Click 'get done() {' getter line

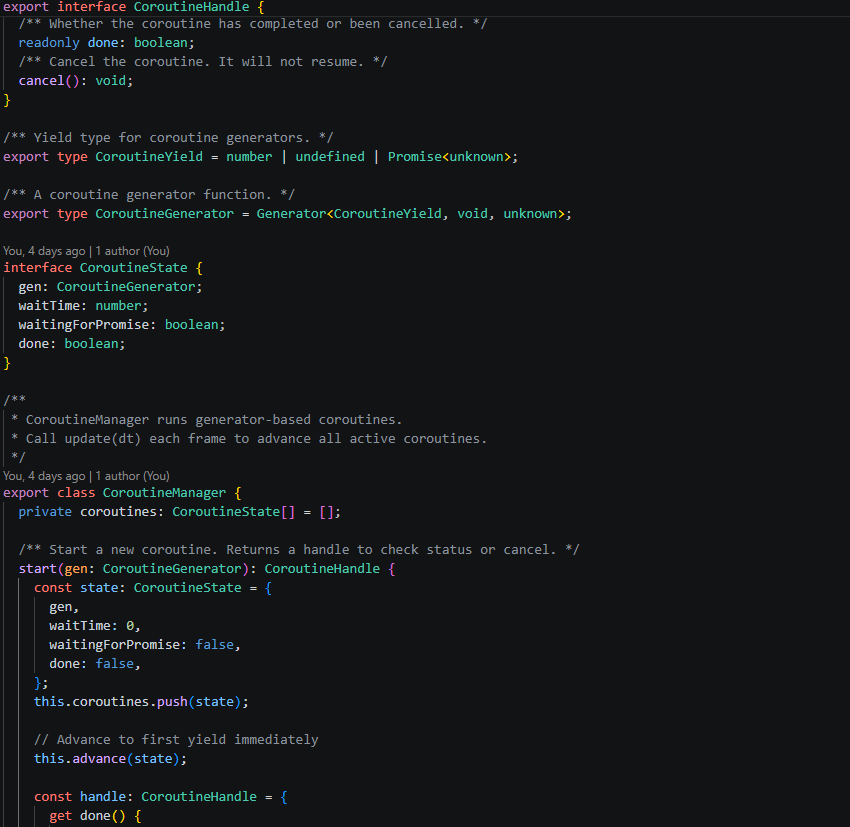click(x=95, y=815)
